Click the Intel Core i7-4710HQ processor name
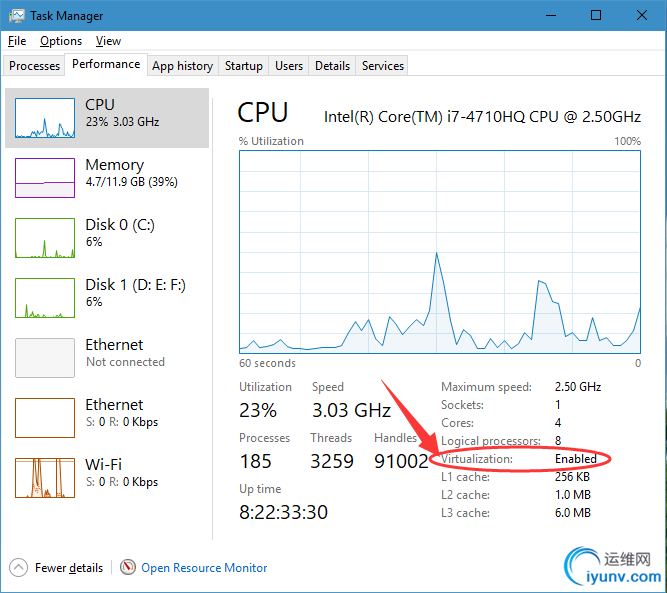The height and width of the screenshot is (593, 667). (x=482, y=117)
